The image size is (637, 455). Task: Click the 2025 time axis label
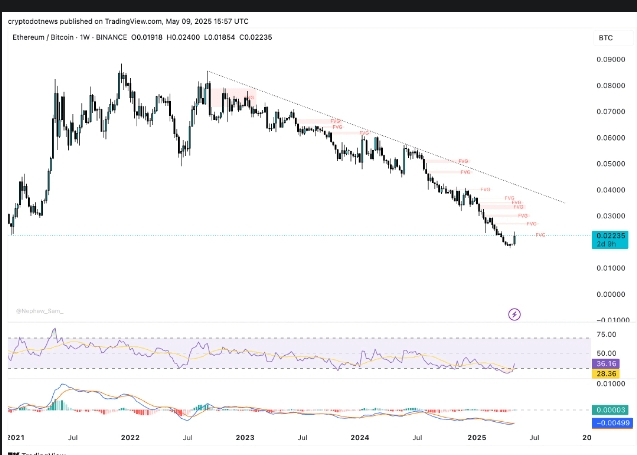click(x=477, y=438)
